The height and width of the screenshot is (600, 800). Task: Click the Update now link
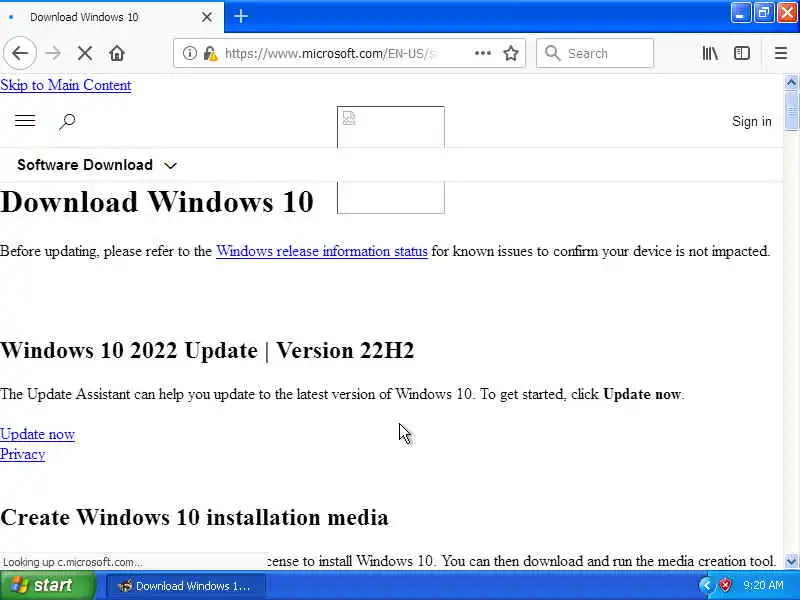pos(38,434)
